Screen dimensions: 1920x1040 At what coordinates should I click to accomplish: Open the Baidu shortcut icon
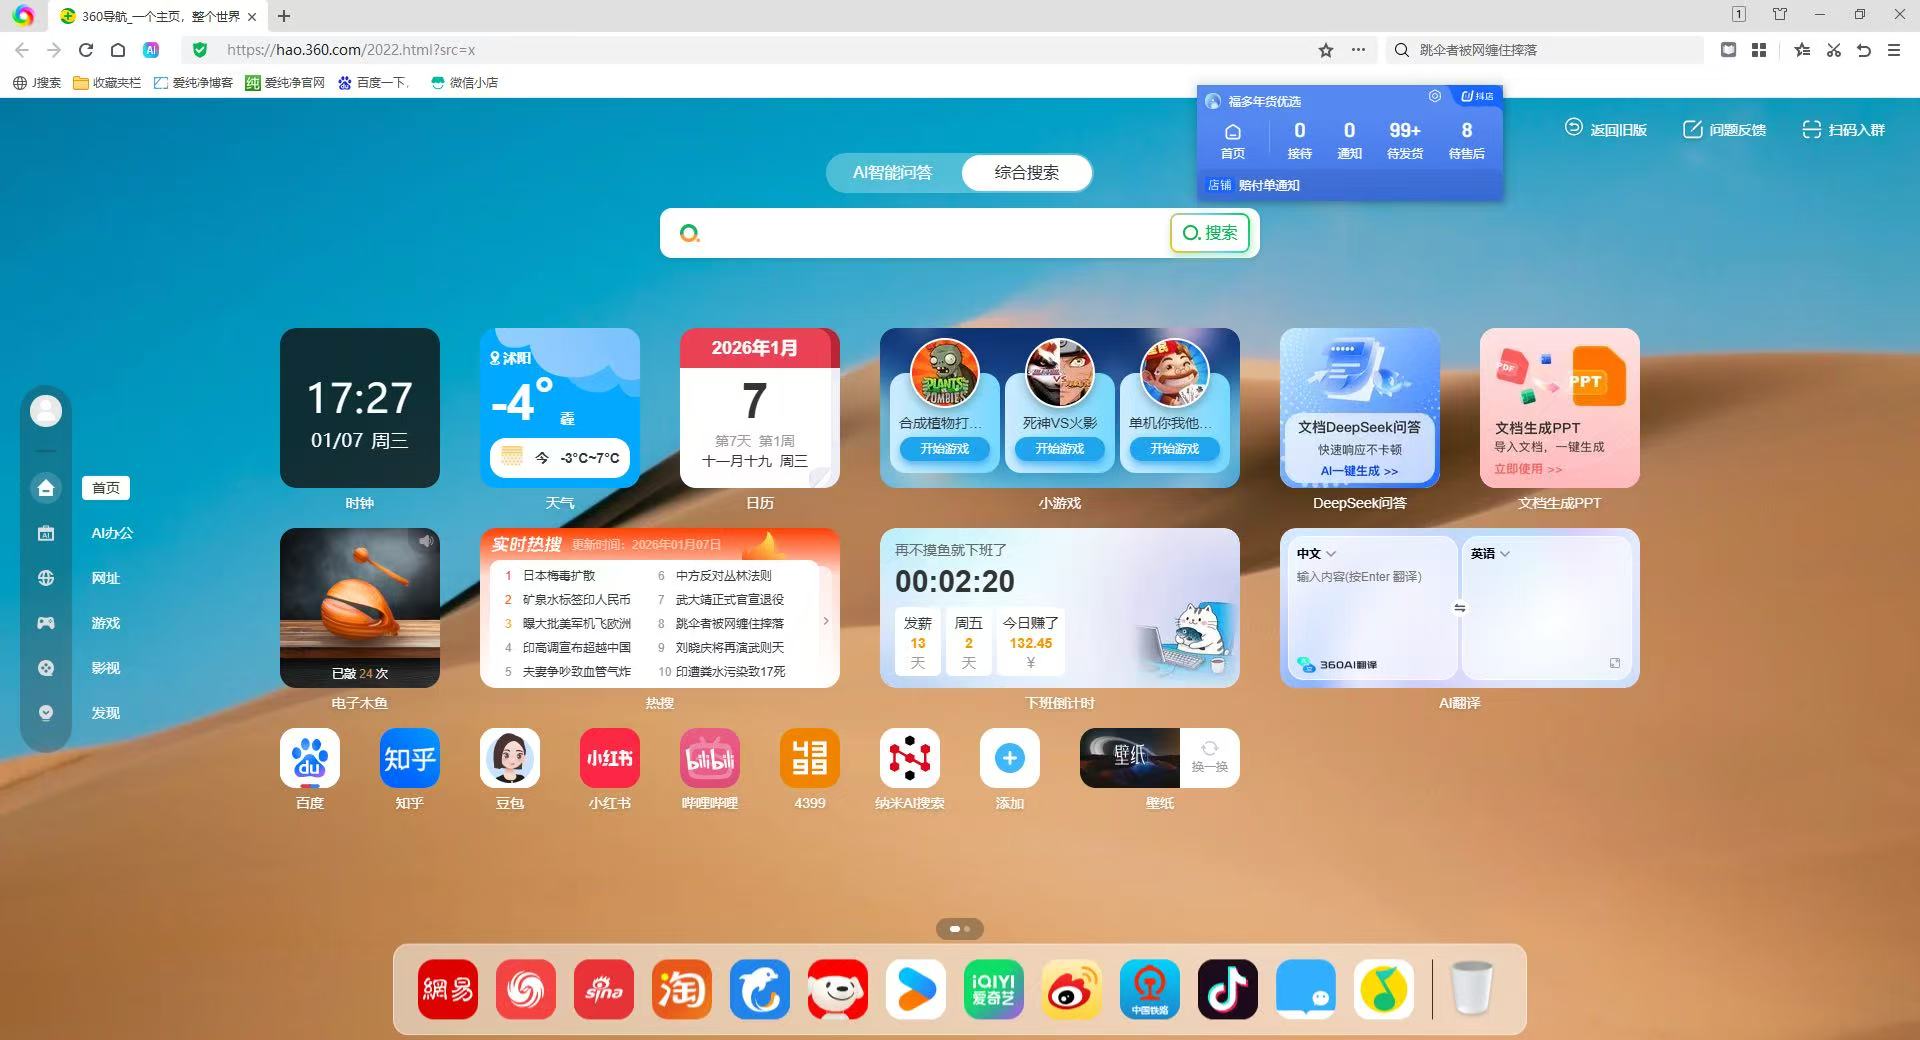pos(310,759)
